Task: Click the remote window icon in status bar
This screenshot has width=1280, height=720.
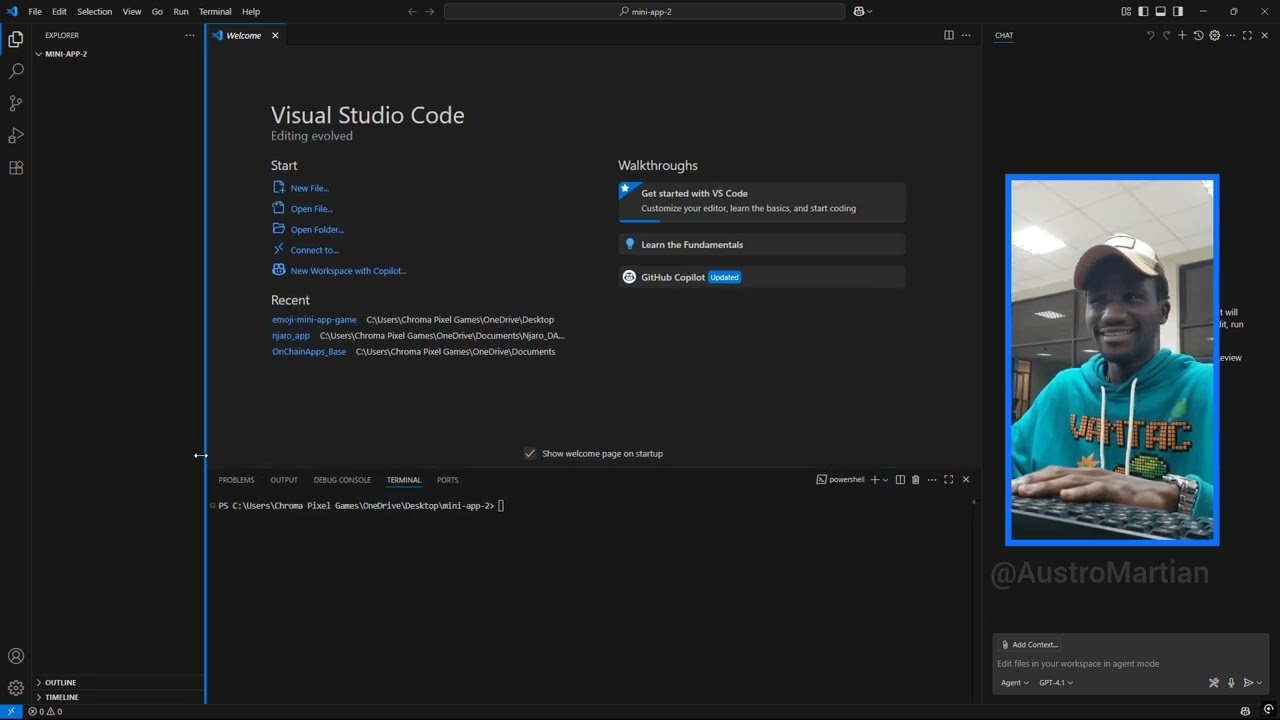Action: coord(11,711)
